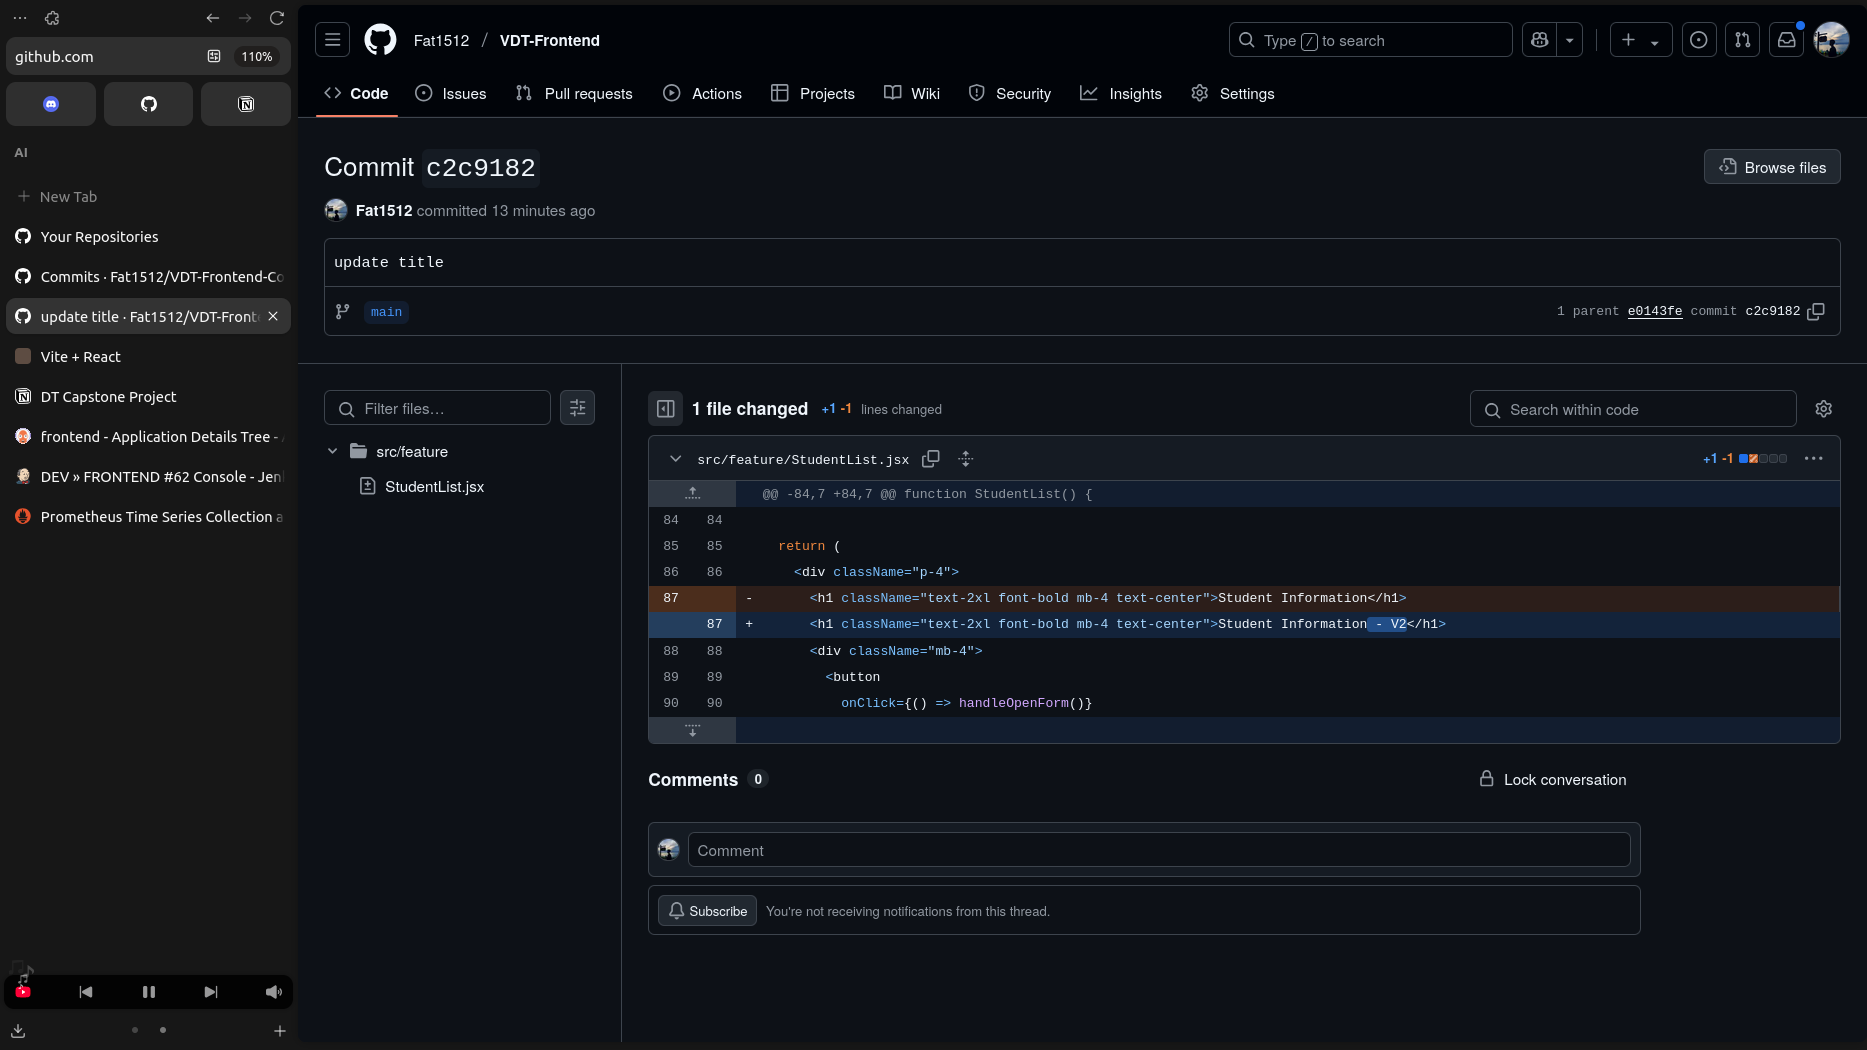The image size is (1867, 1050).
Task: Open the Projects tab
Action: tap(813, 93)
